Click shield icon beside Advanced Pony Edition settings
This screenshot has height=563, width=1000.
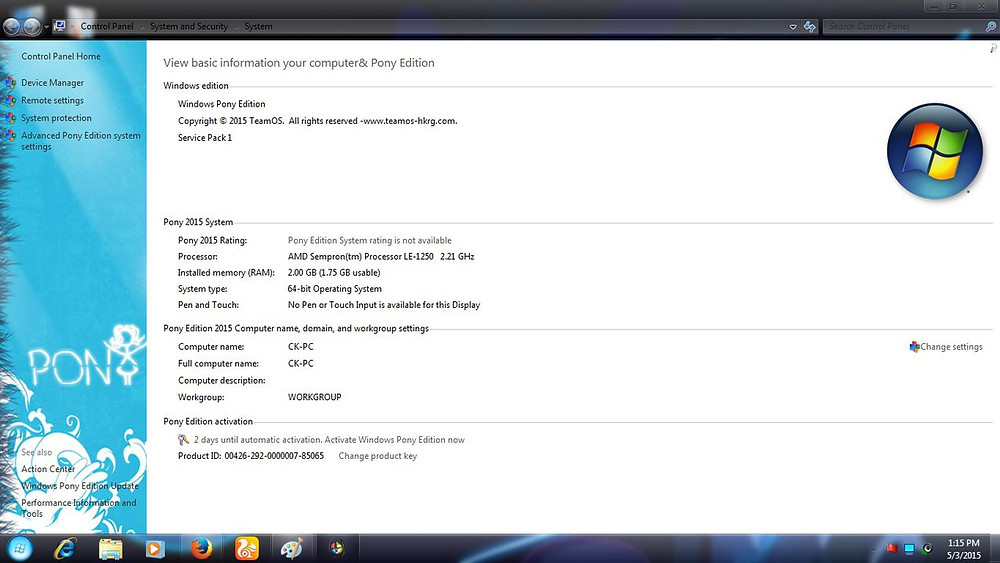click(x=10, y=135)
